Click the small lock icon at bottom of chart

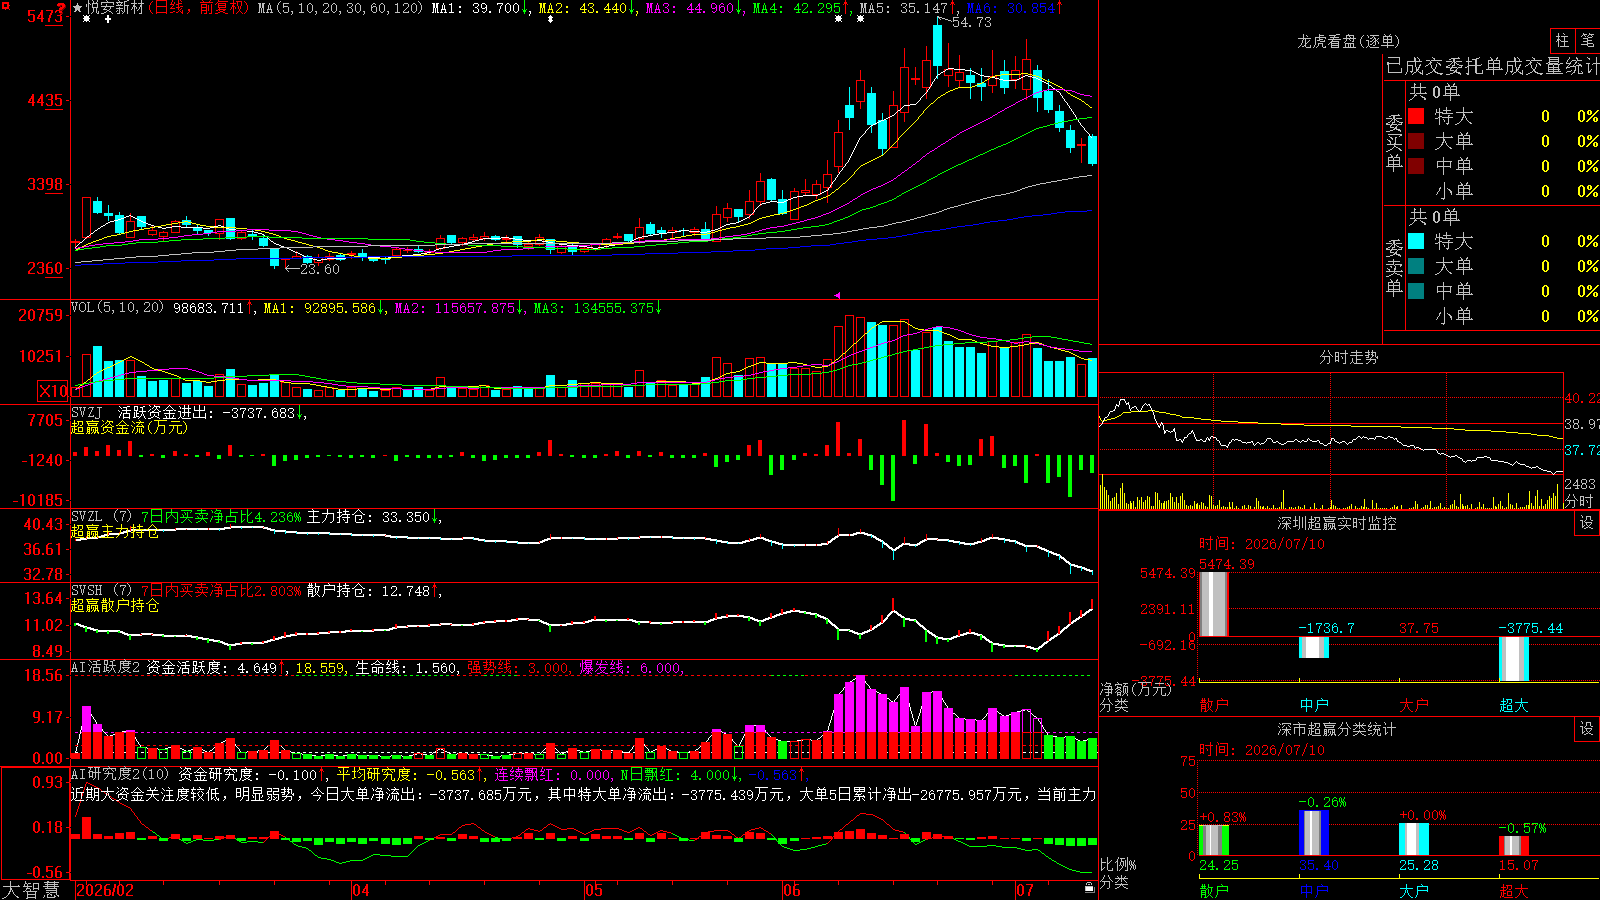click(x=1089, y=887)
